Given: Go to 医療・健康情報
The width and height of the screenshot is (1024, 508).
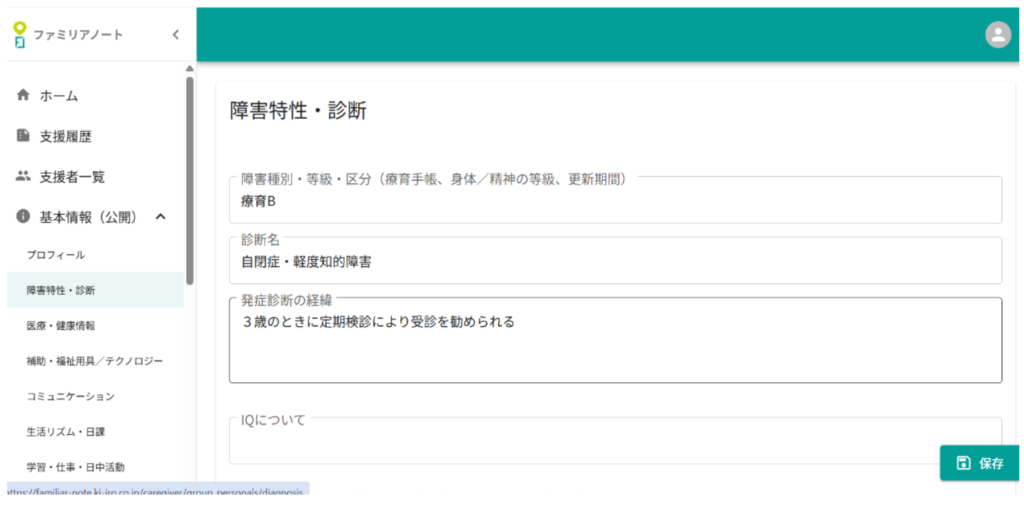Looking at the screenshot, I should (x=61, y=326).
